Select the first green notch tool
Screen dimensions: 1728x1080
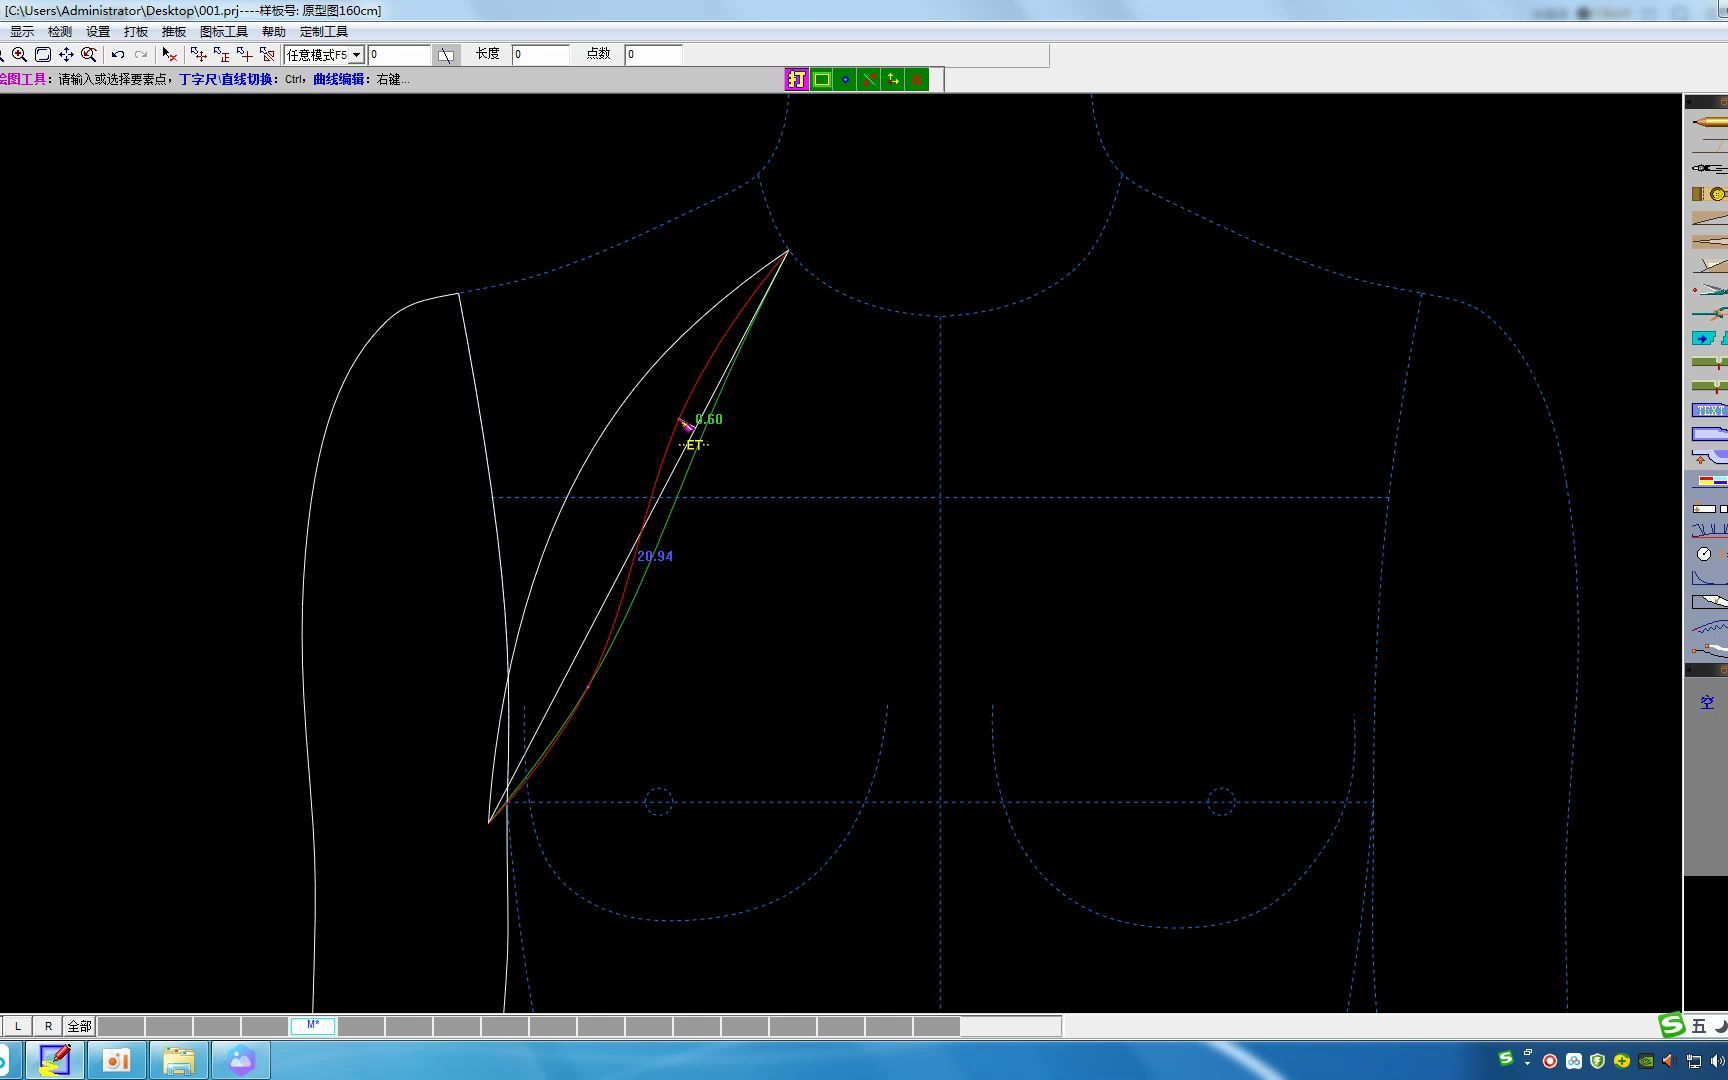click(1709, 362)
